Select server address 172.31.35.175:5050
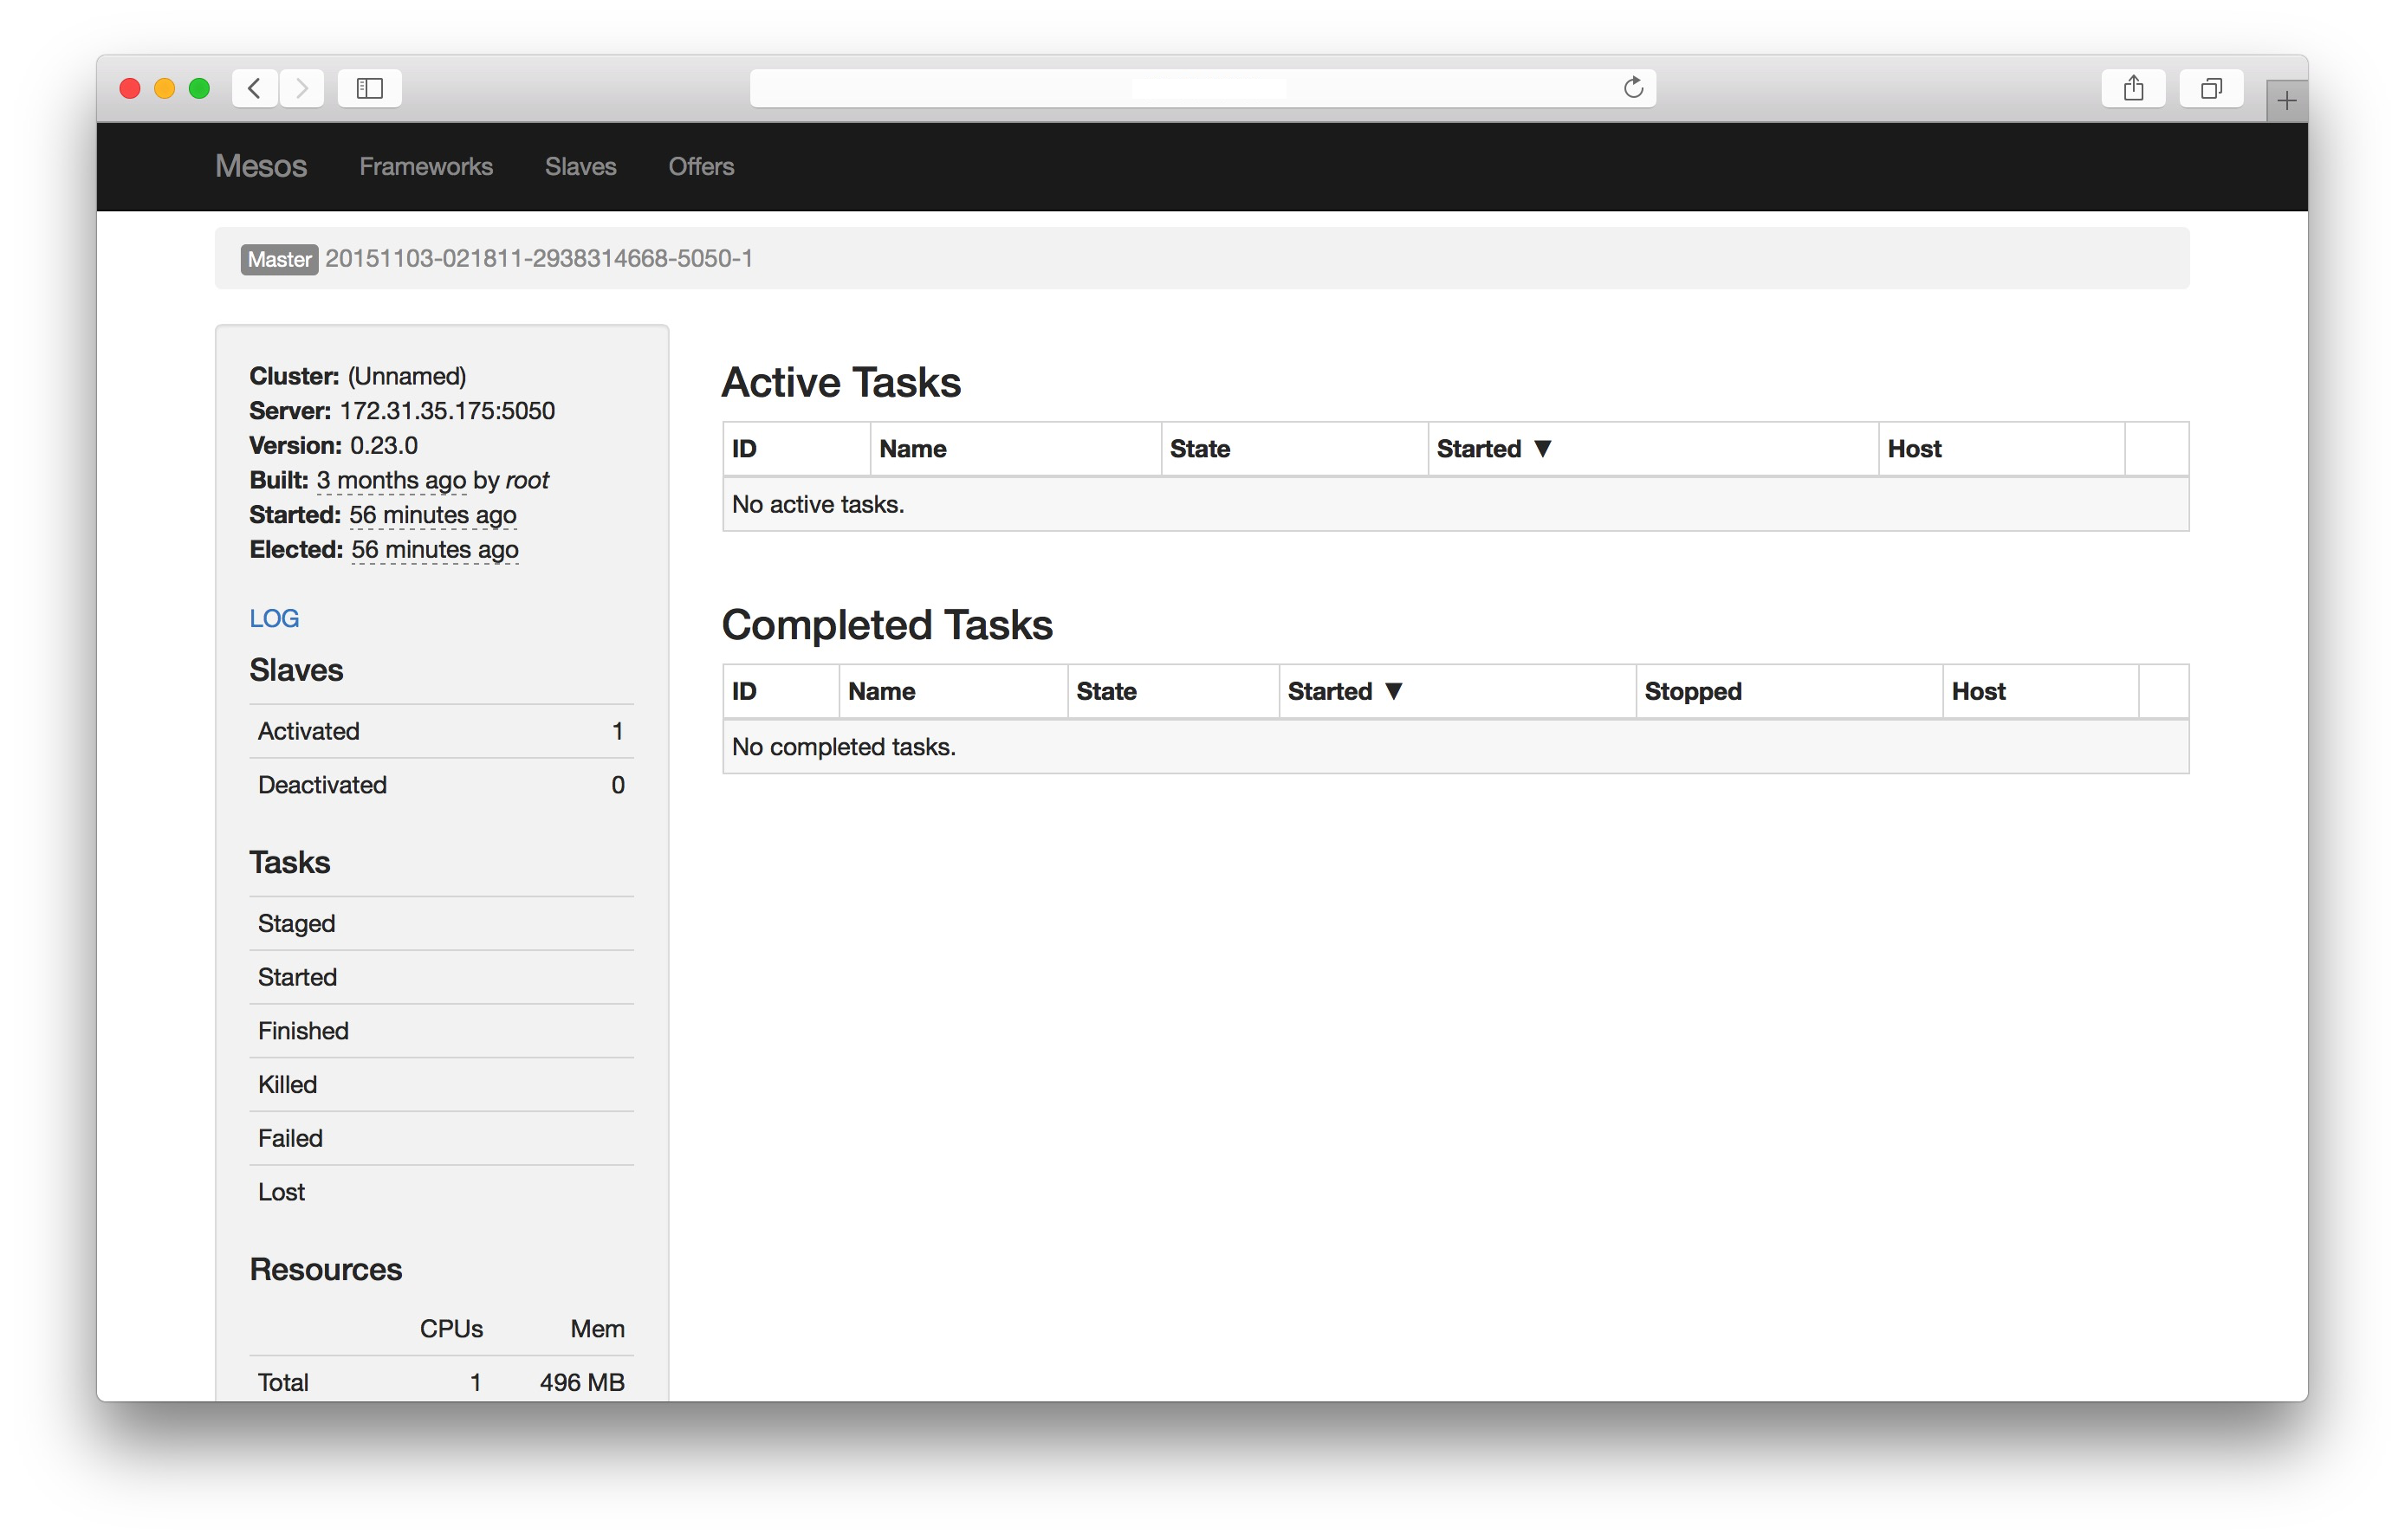This screenshot has height=1540, width=2405. [x=447, y=411]
